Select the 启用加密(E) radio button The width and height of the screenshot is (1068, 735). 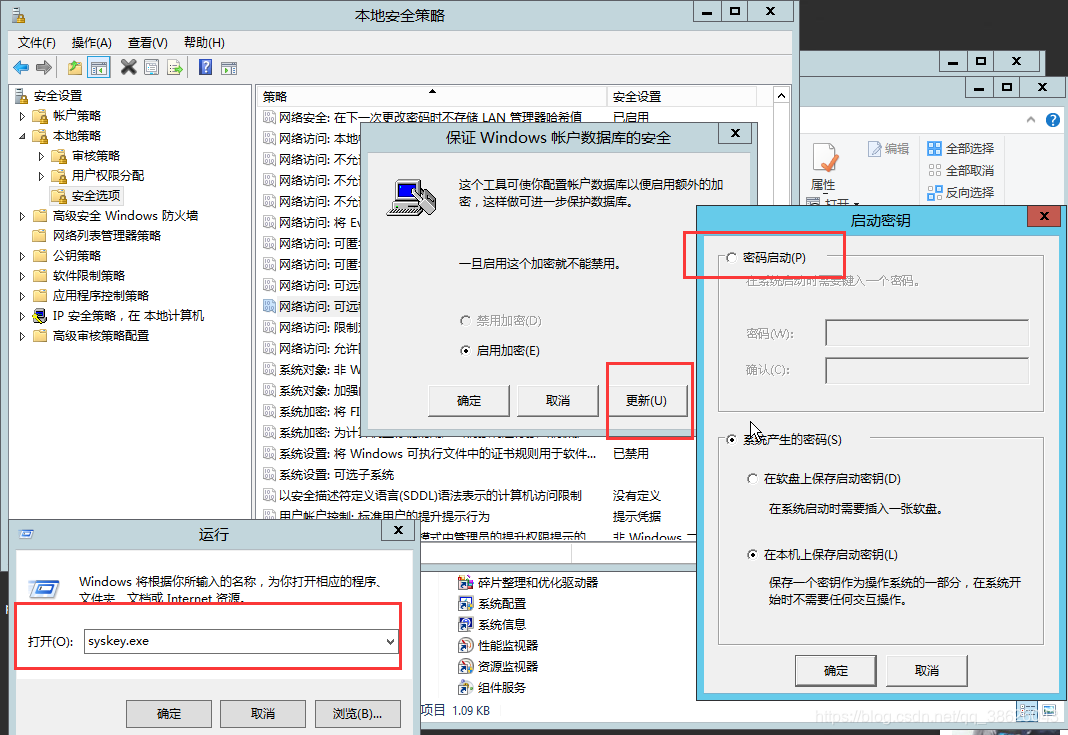[465, 350]
